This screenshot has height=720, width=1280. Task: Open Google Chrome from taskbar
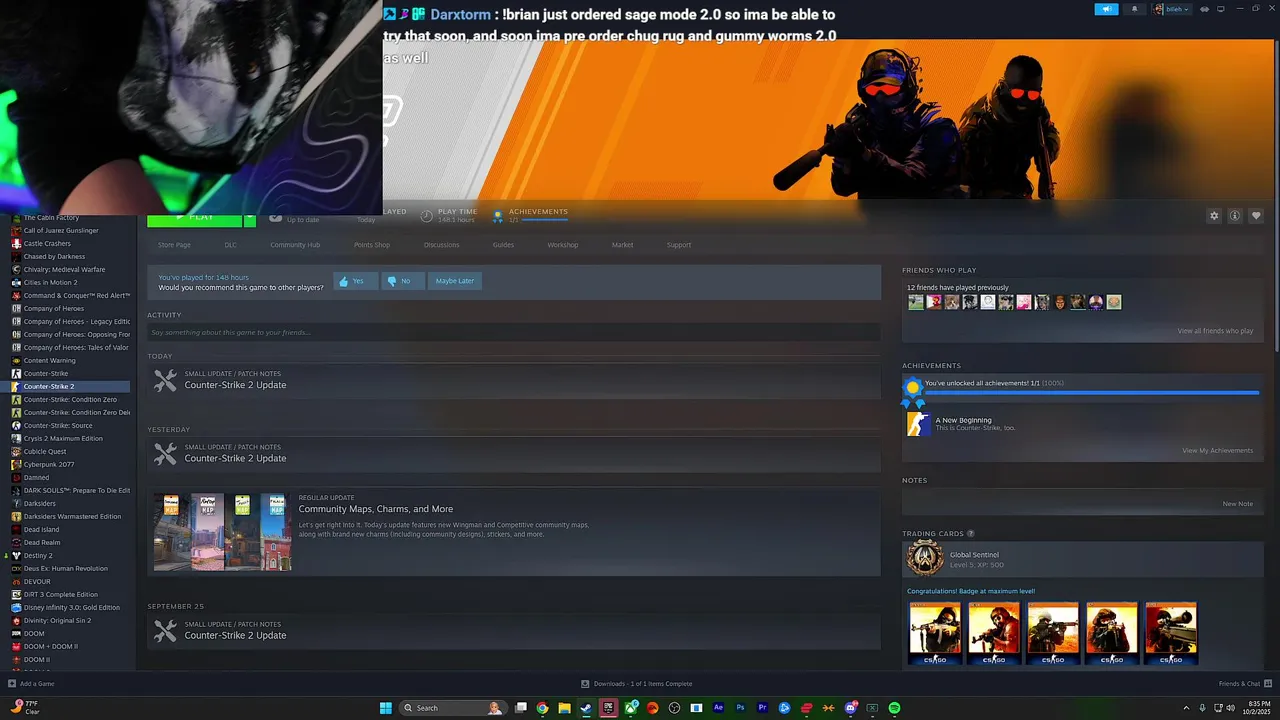[542, 708]
